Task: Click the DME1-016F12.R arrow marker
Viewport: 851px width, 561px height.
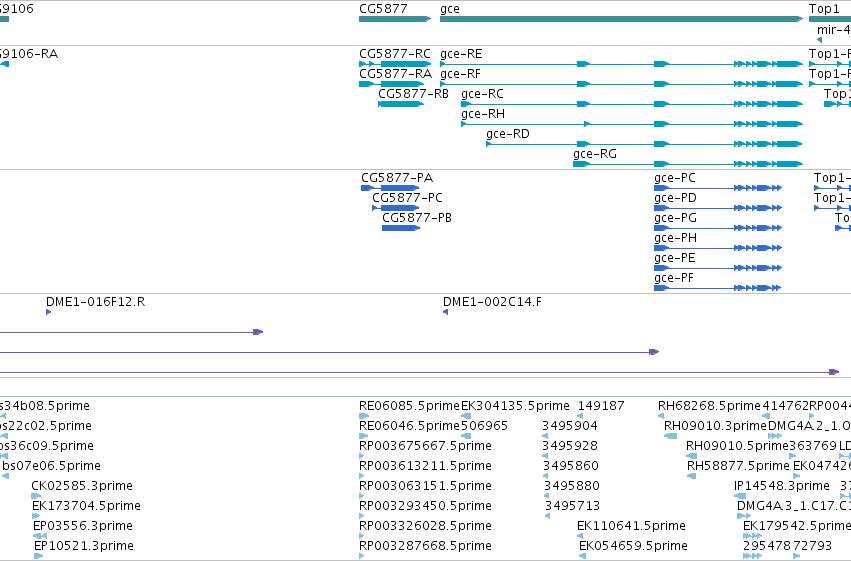Action: [x=49, y=312]
